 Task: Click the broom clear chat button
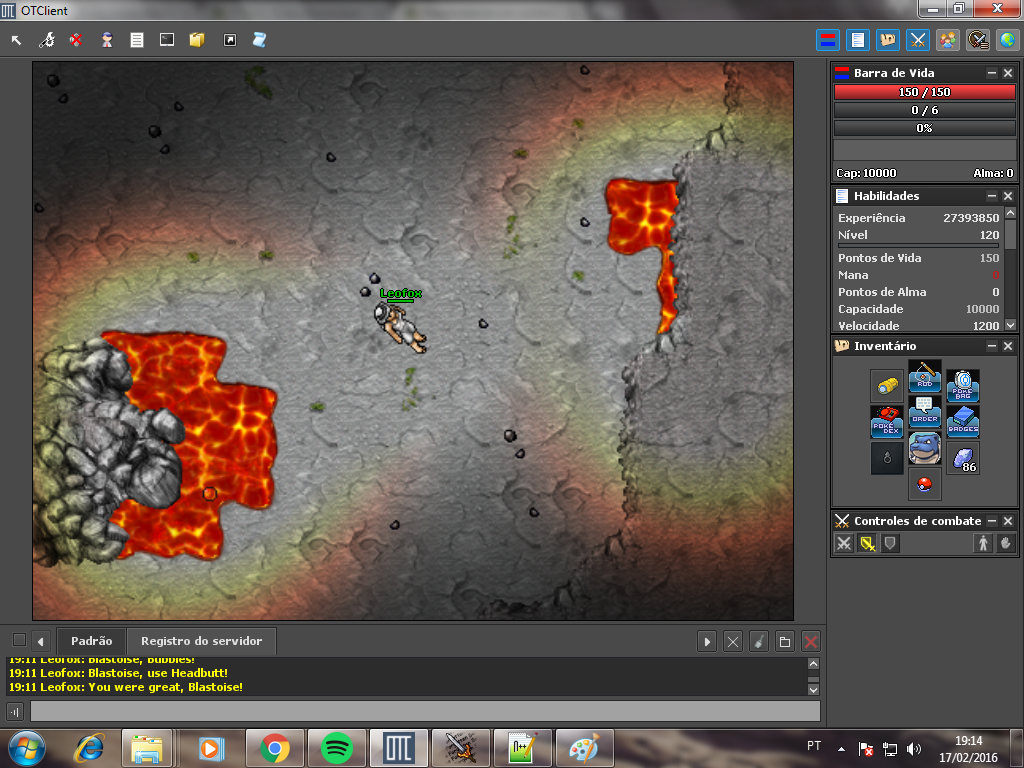pos(759,641)
